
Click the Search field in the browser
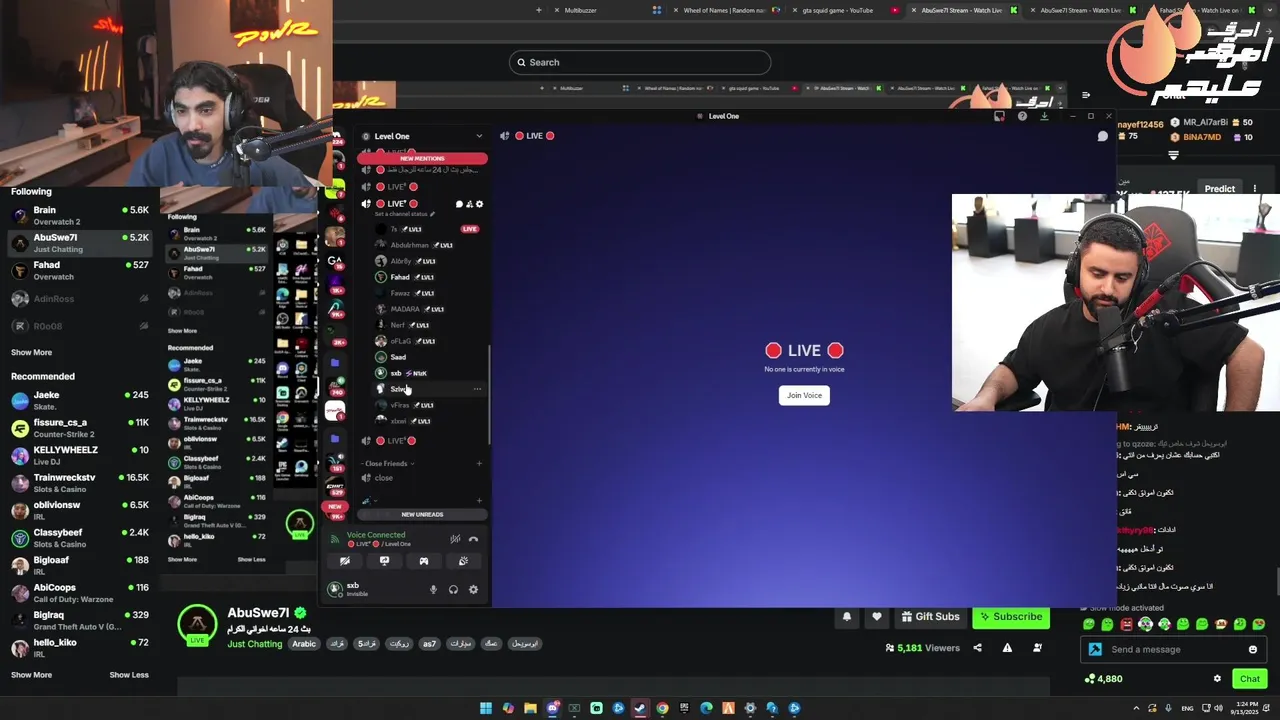tap(640, 62)
